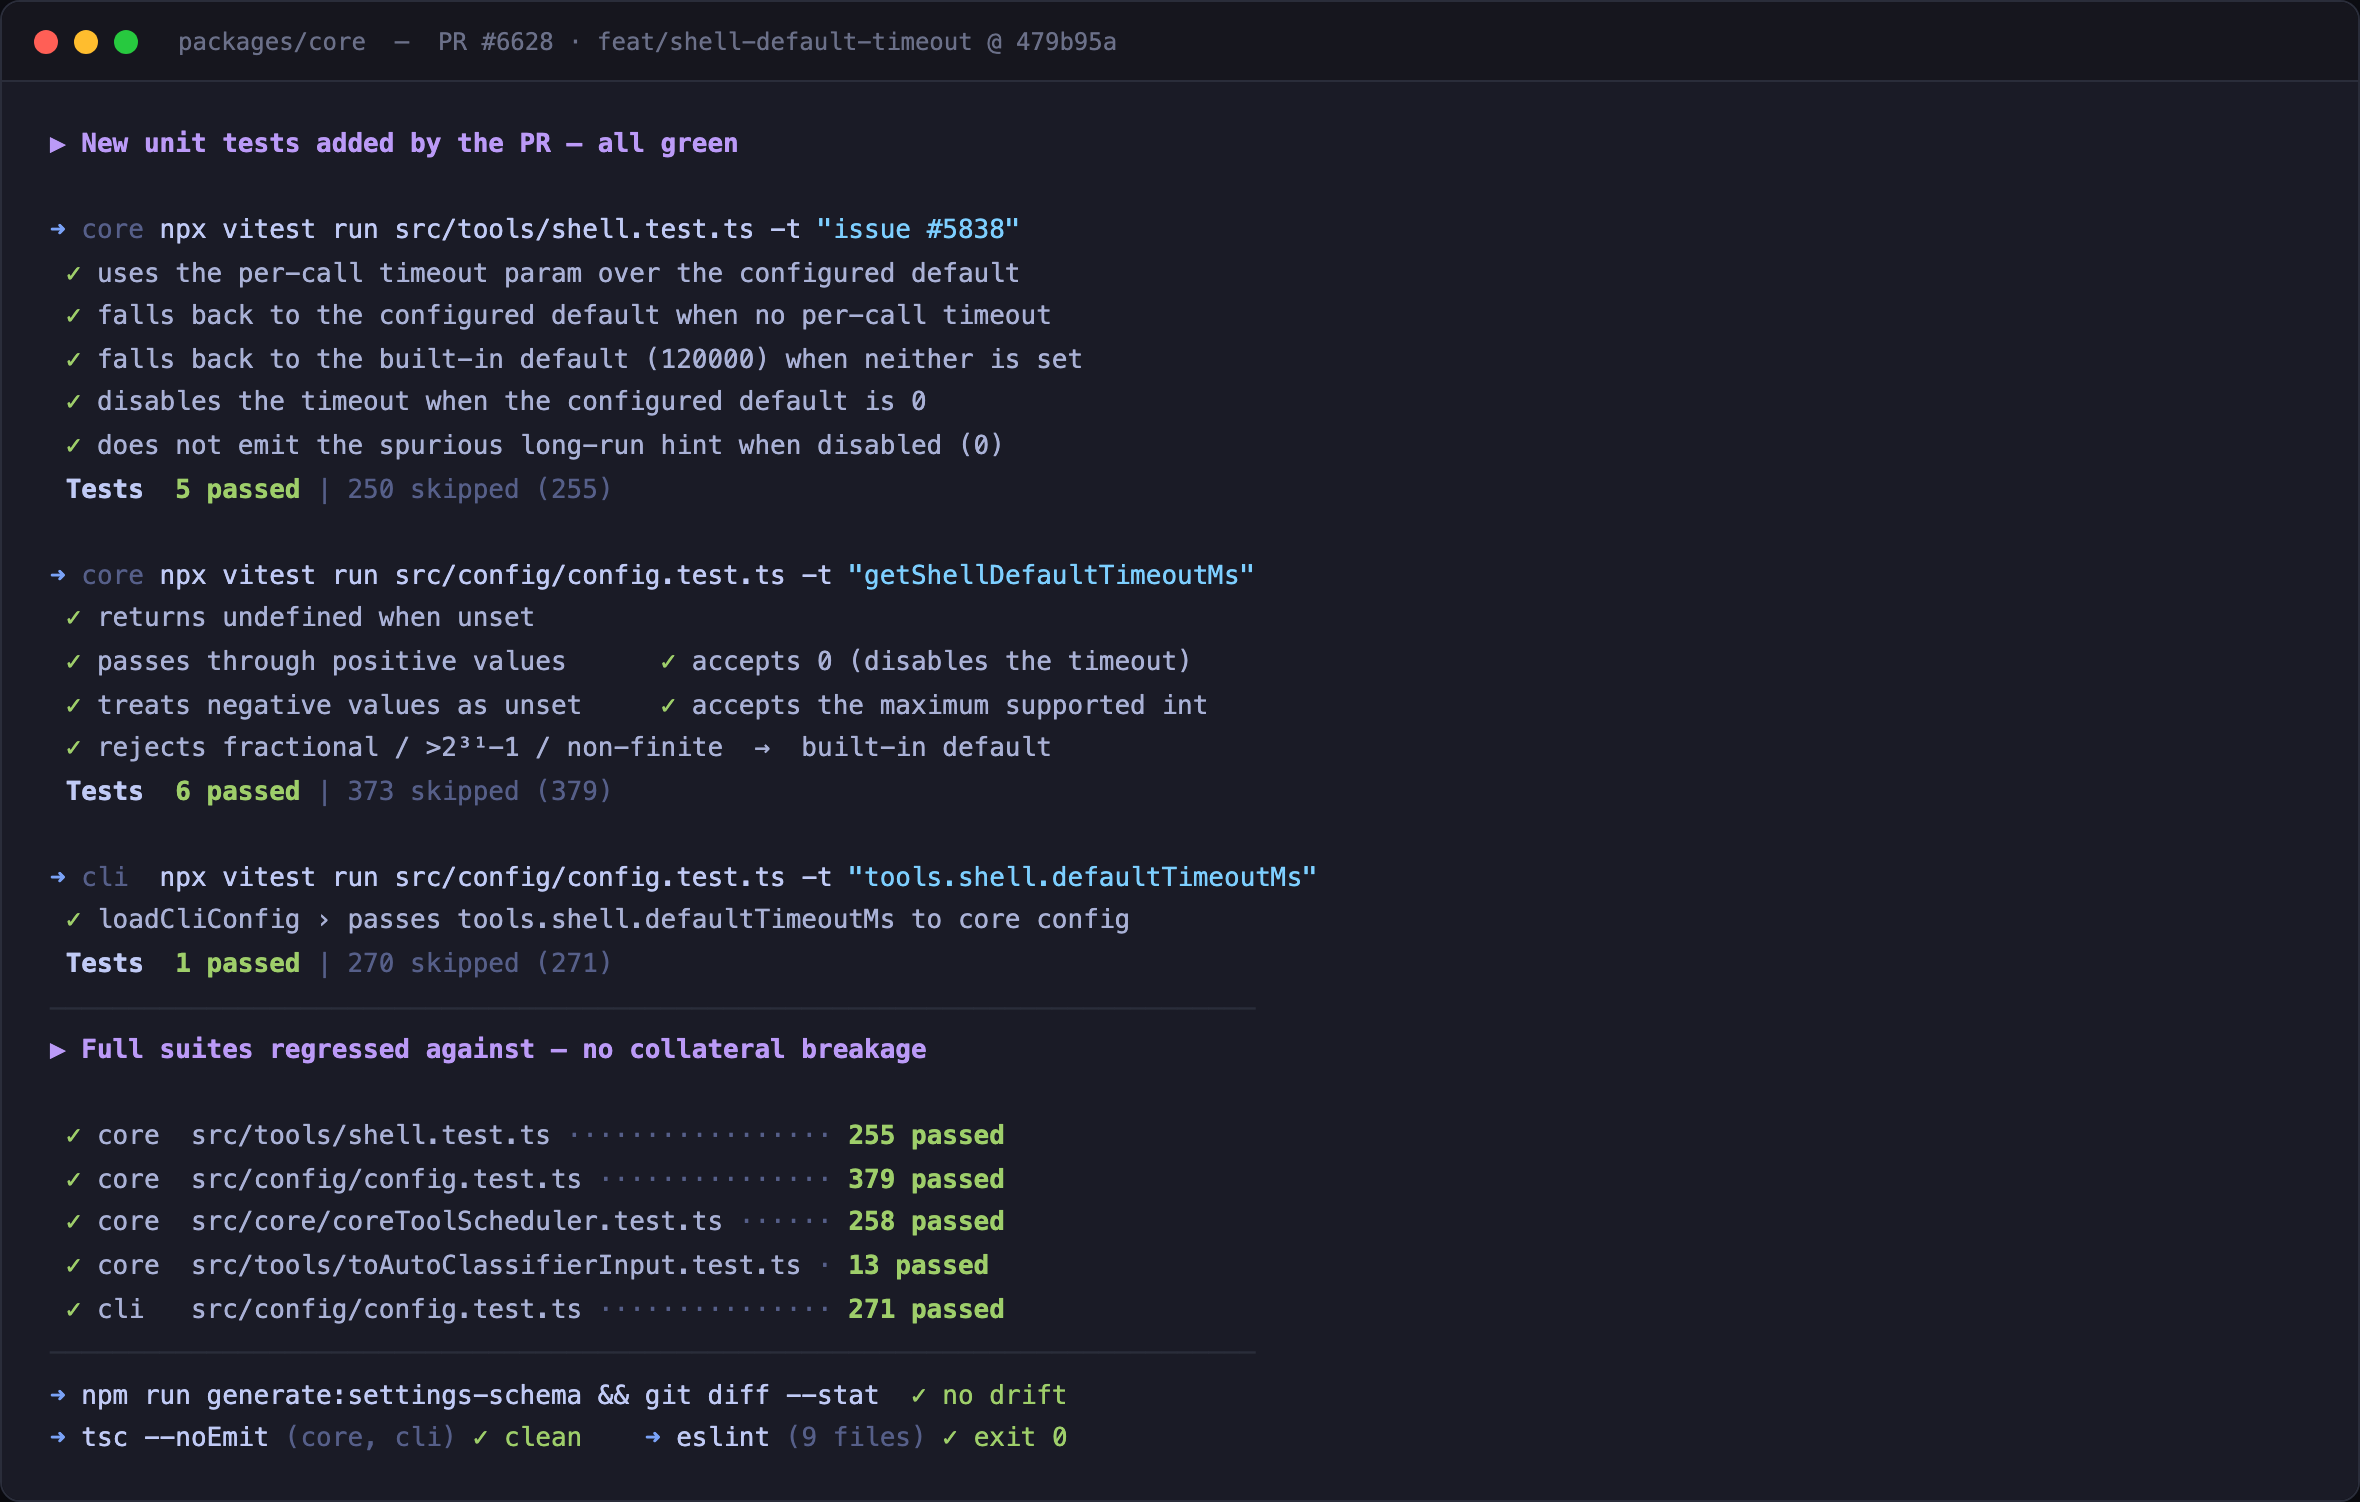
Task: Click the '13 passed' result
Action: tap(918, 1266)
